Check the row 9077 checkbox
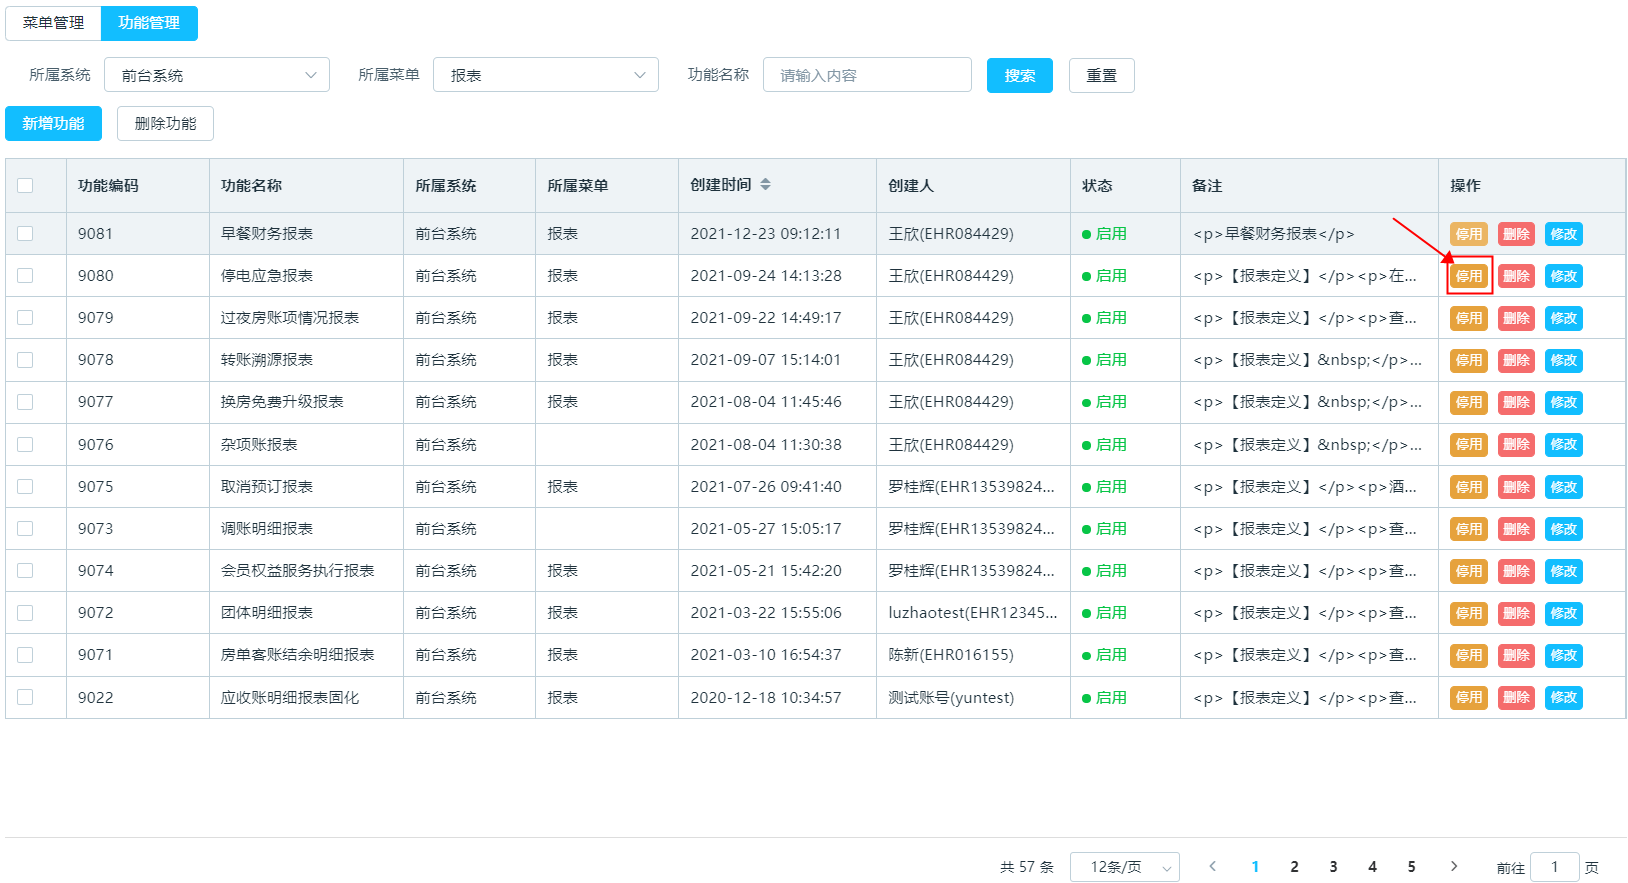 click(x=25, y=401)
